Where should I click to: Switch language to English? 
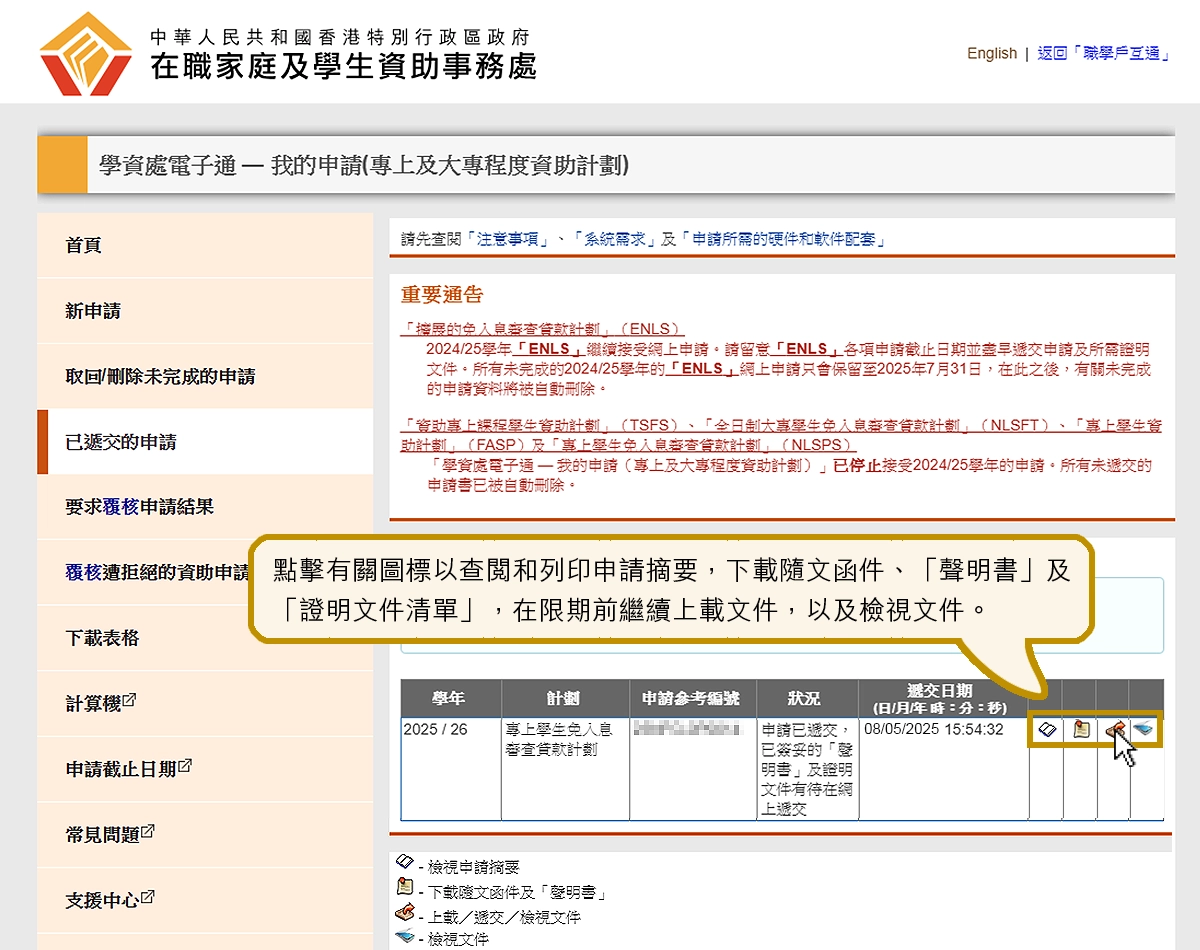(x=991, y=54)
